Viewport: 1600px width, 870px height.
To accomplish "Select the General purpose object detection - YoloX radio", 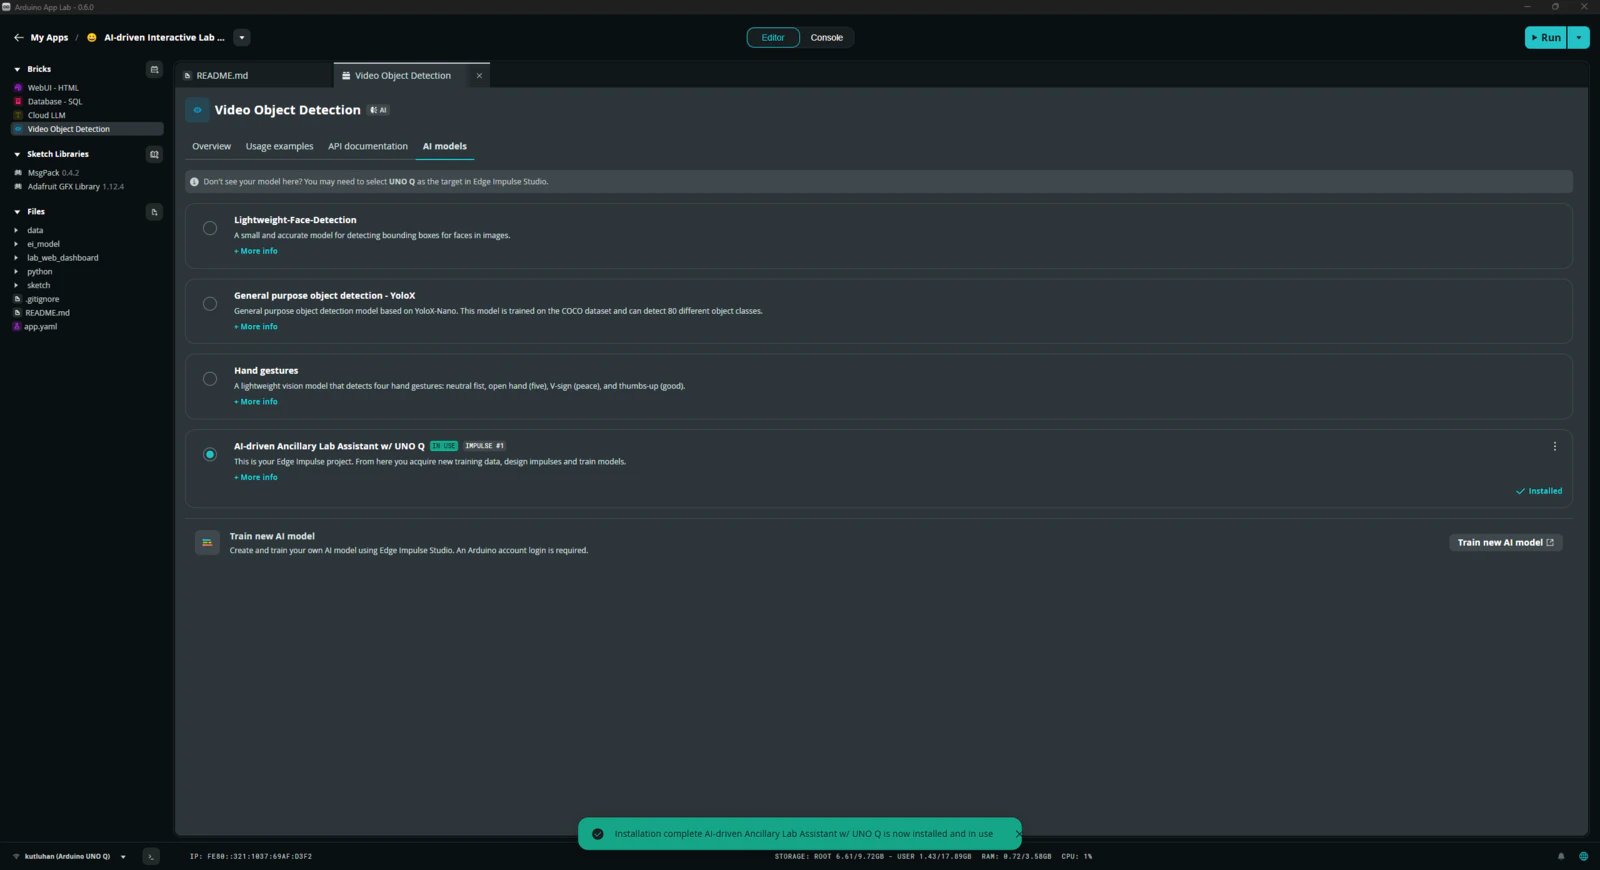I will 210,304.
